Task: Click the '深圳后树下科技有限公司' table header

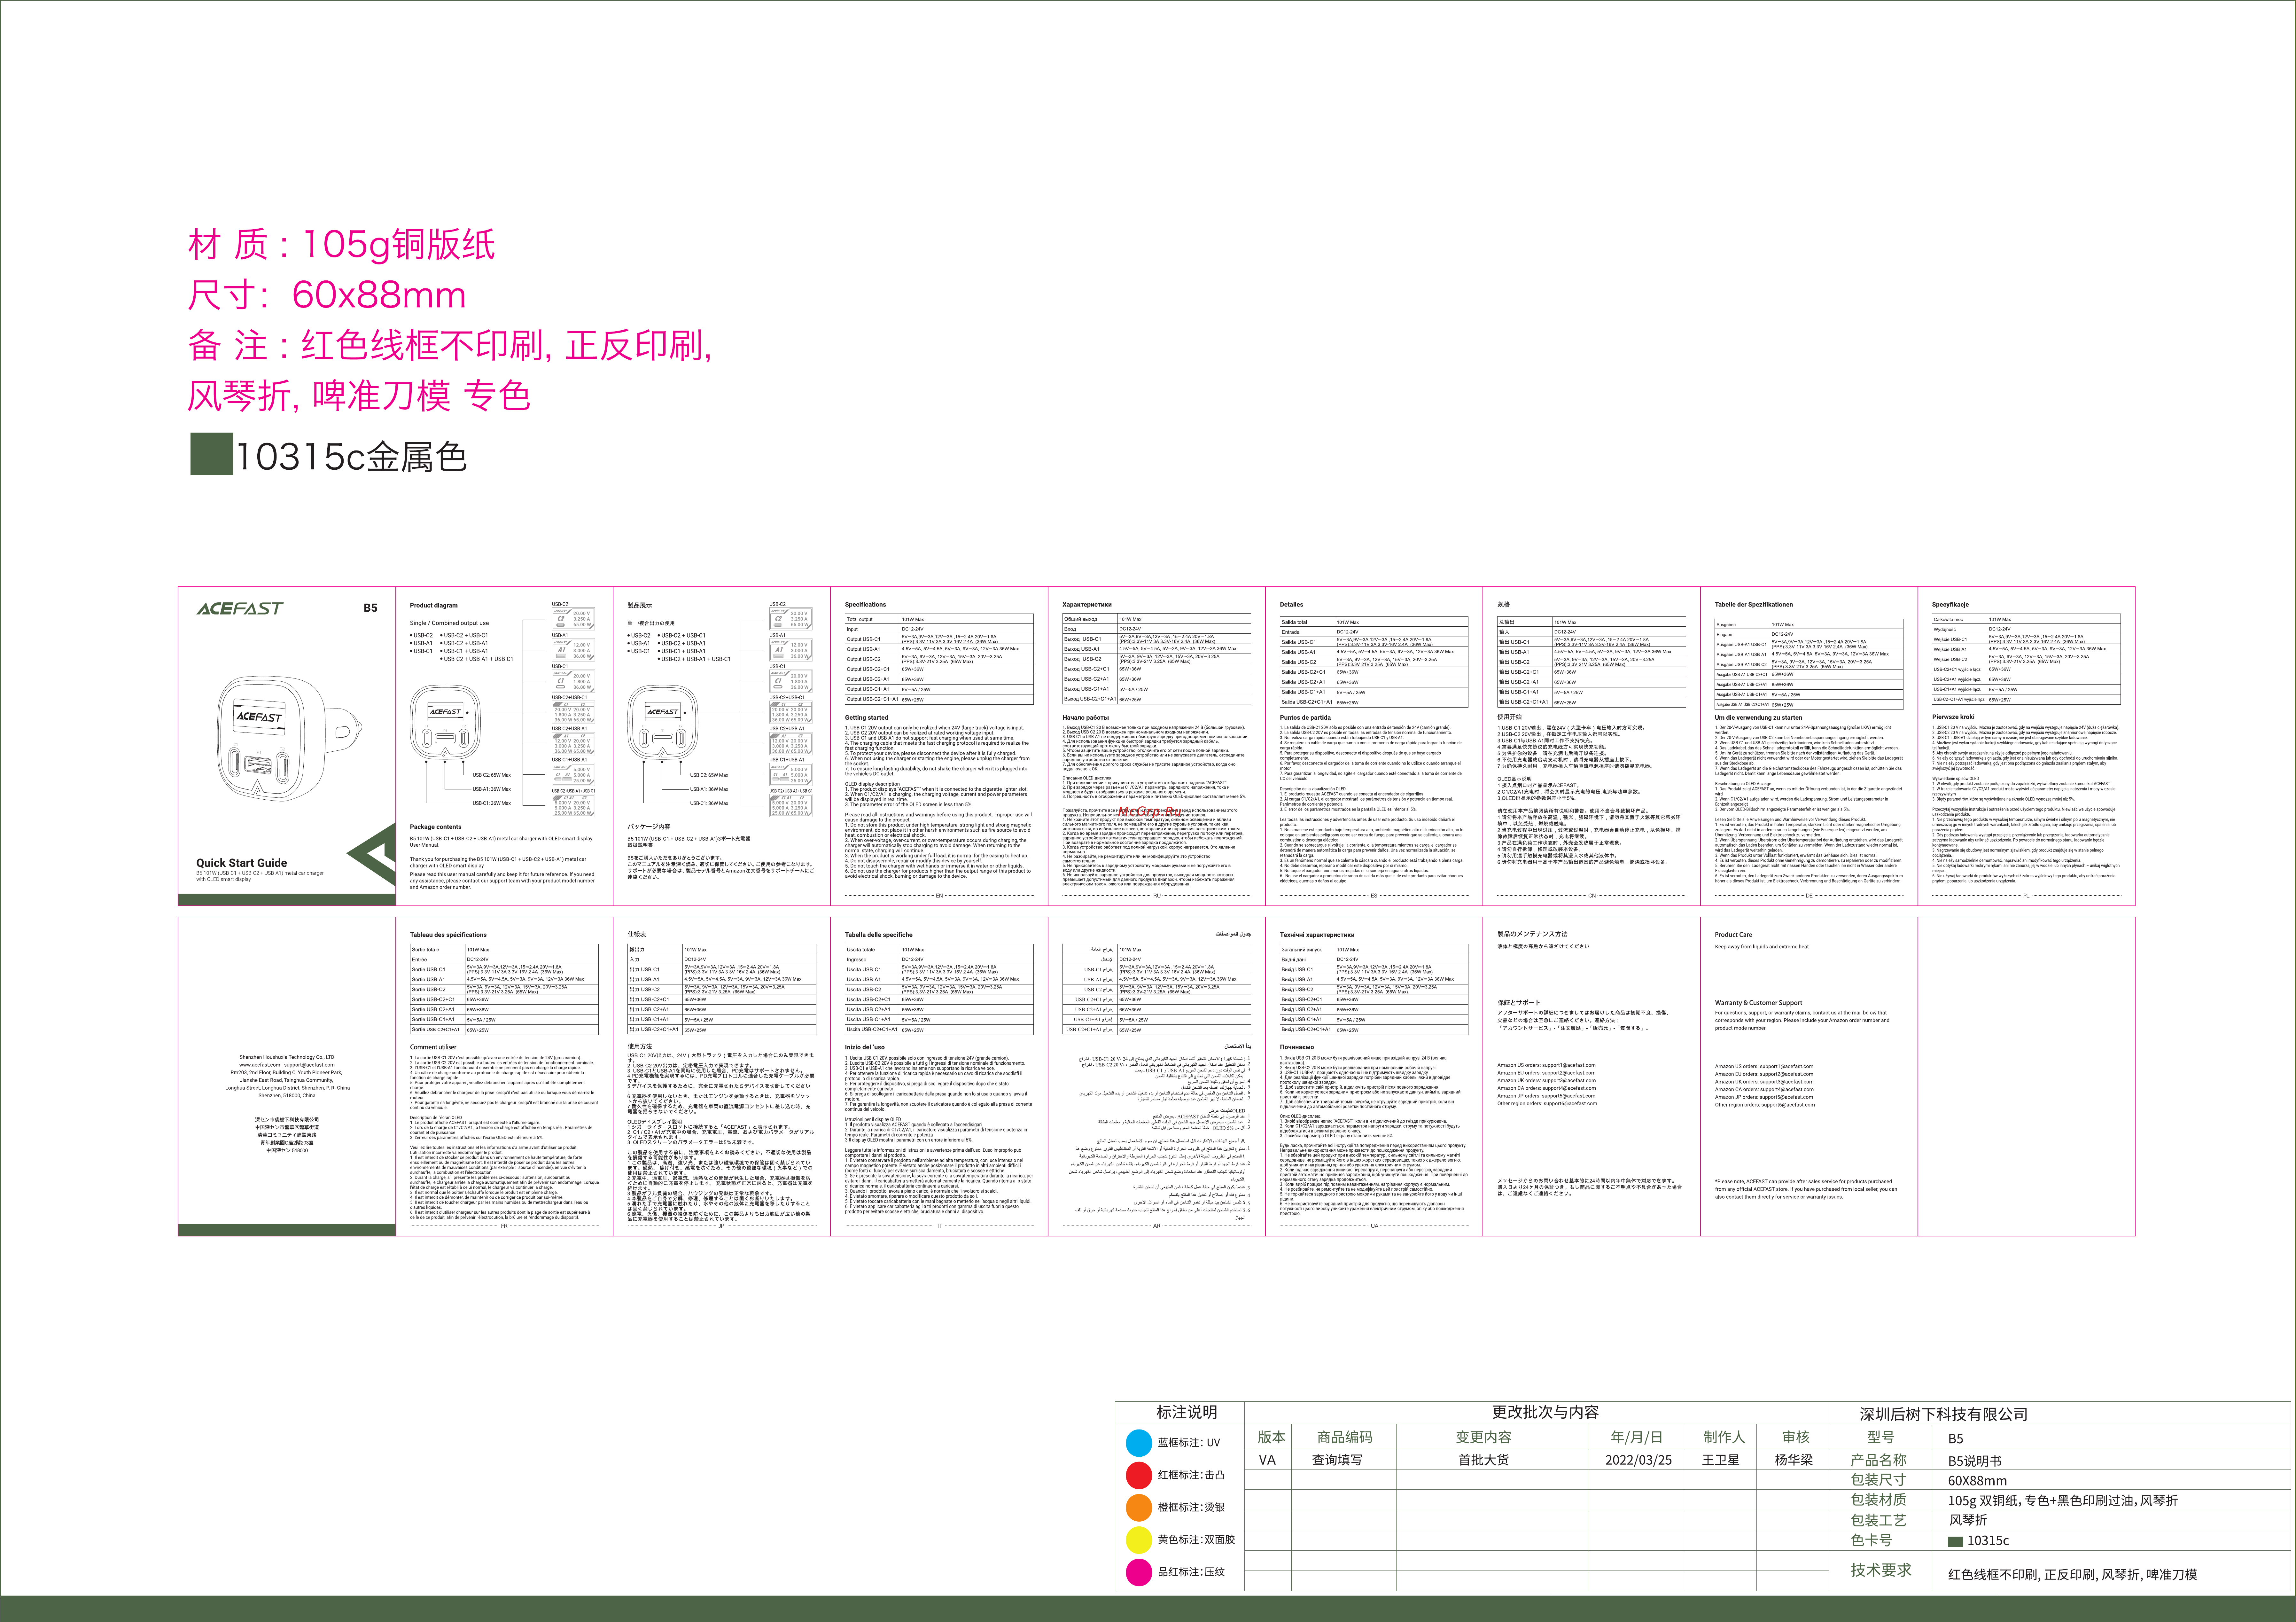Action: (x=1944, y=1414)
